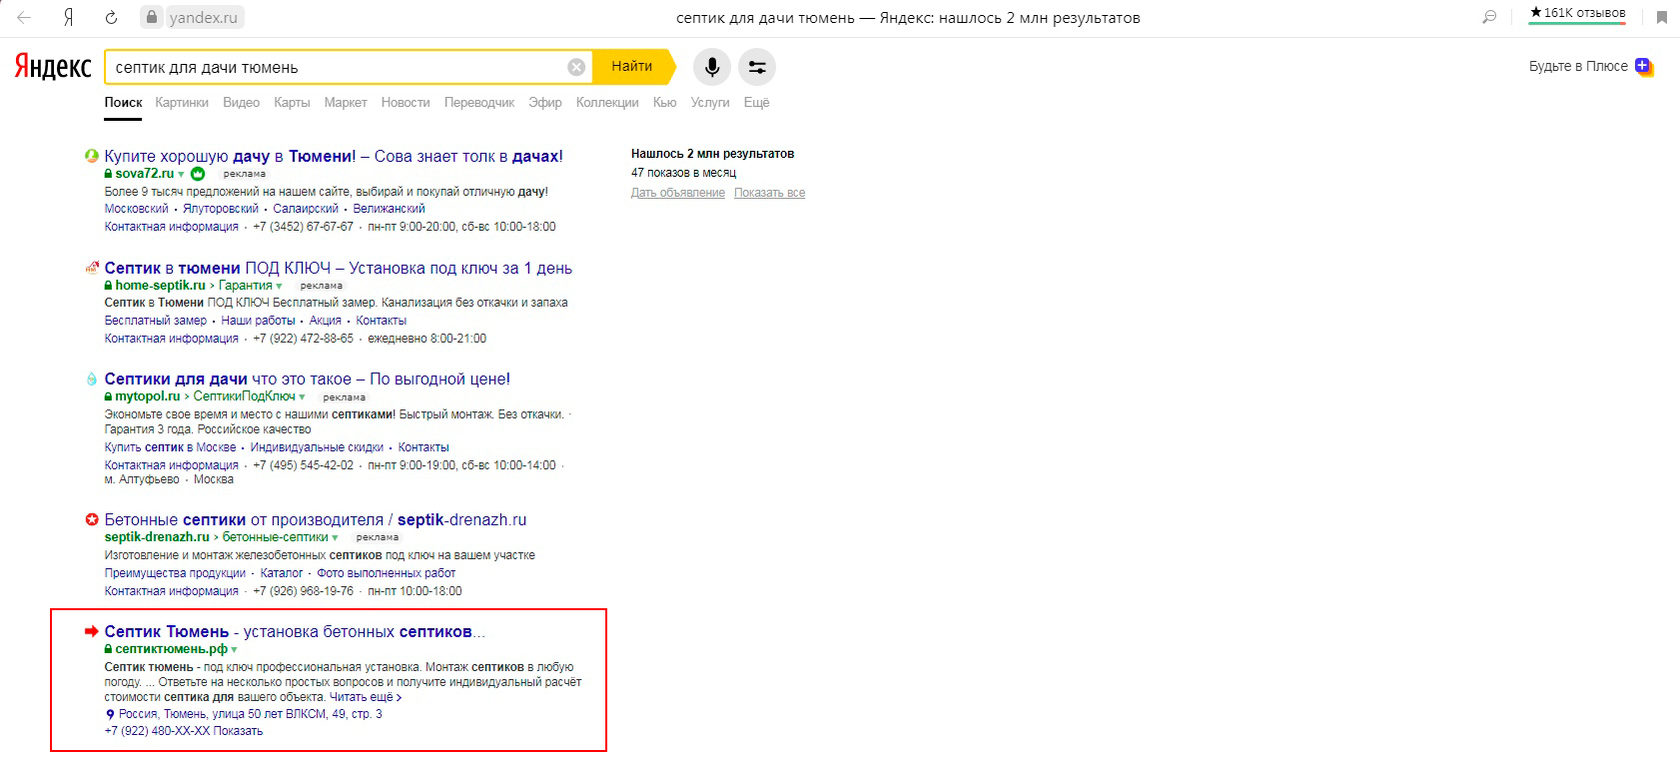Open the Ялуторовский sitelink
Screen dimensions: 1680x757
click(x=220, y=209)
